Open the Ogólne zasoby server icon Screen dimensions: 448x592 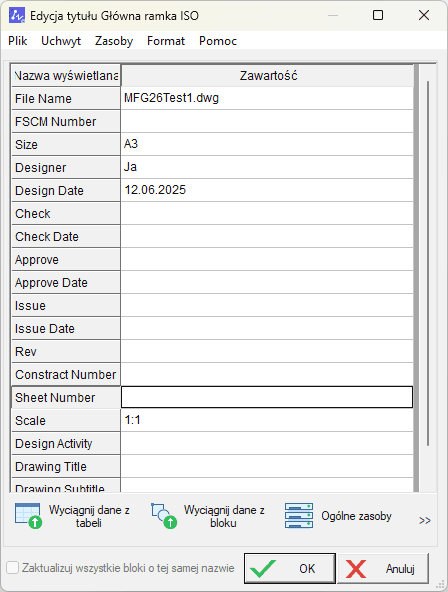click(x=299, y=516)
